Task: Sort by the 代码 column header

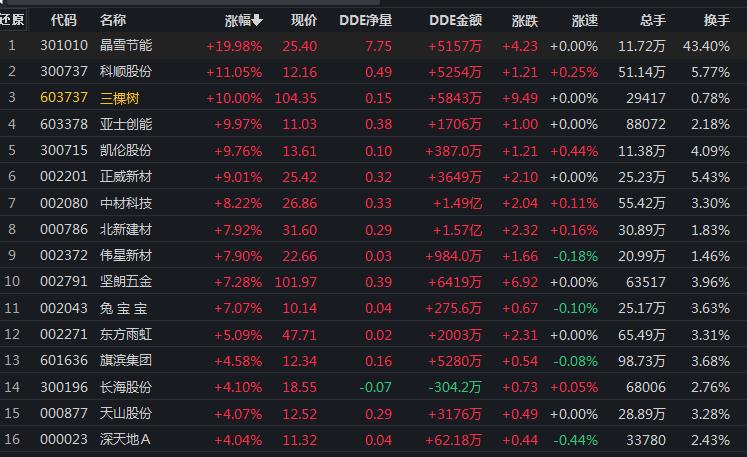Action: point(62,20)
